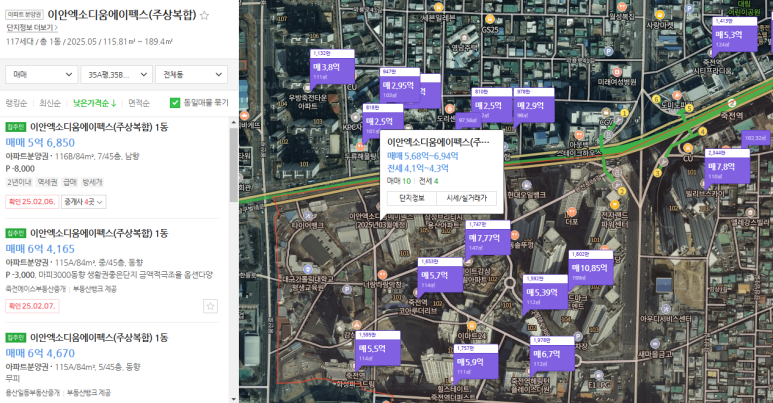Click scrollbar up arrow in listing panel

point(234,123)
